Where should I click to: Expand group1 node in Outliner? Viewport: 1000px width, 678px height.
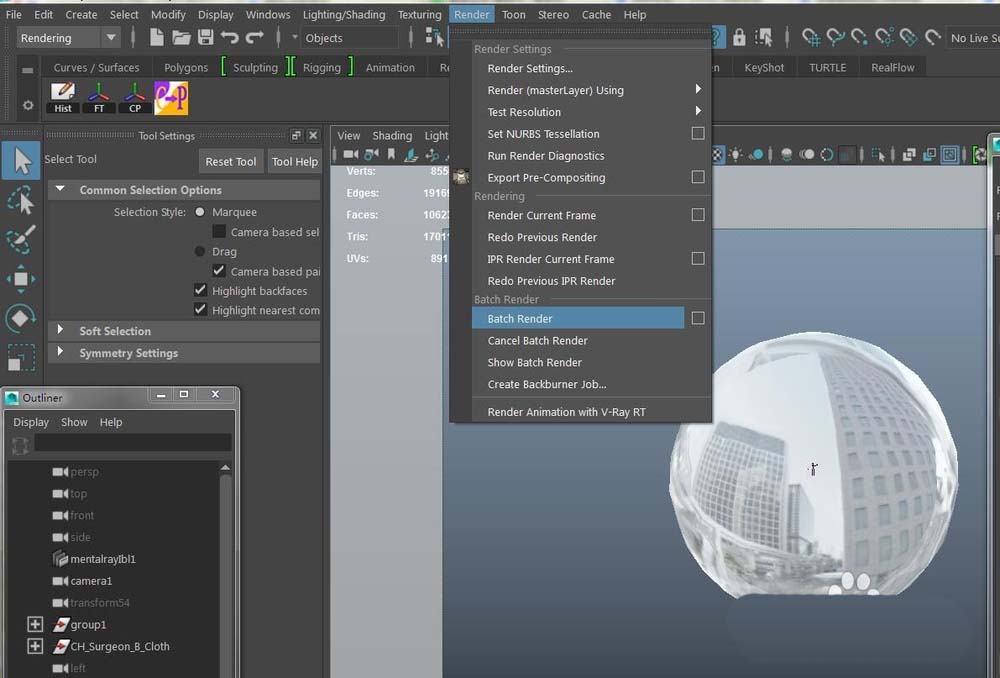point(35,625)
